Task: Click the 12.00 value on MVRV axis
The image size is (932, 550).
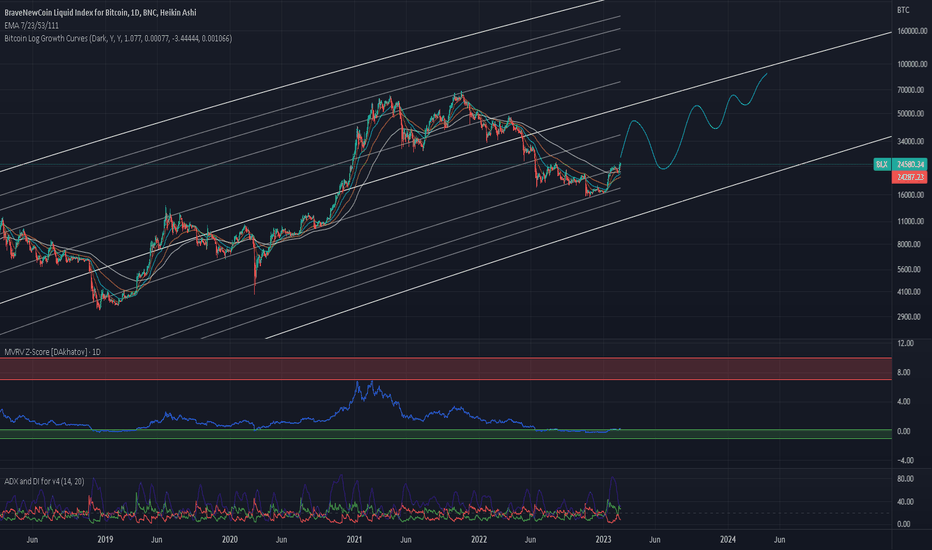Action: [x=905, y=344]
